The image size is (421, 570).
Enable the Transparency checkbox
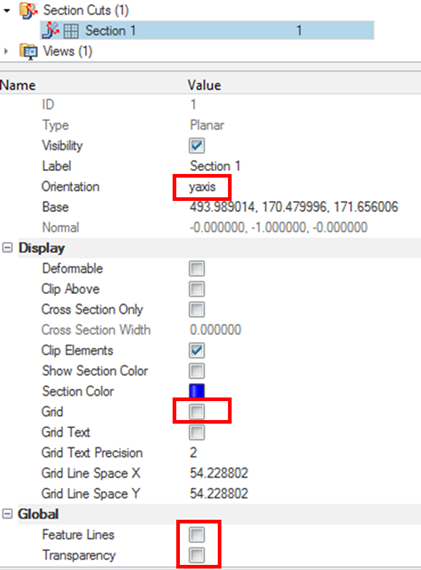tap(197, 555)
